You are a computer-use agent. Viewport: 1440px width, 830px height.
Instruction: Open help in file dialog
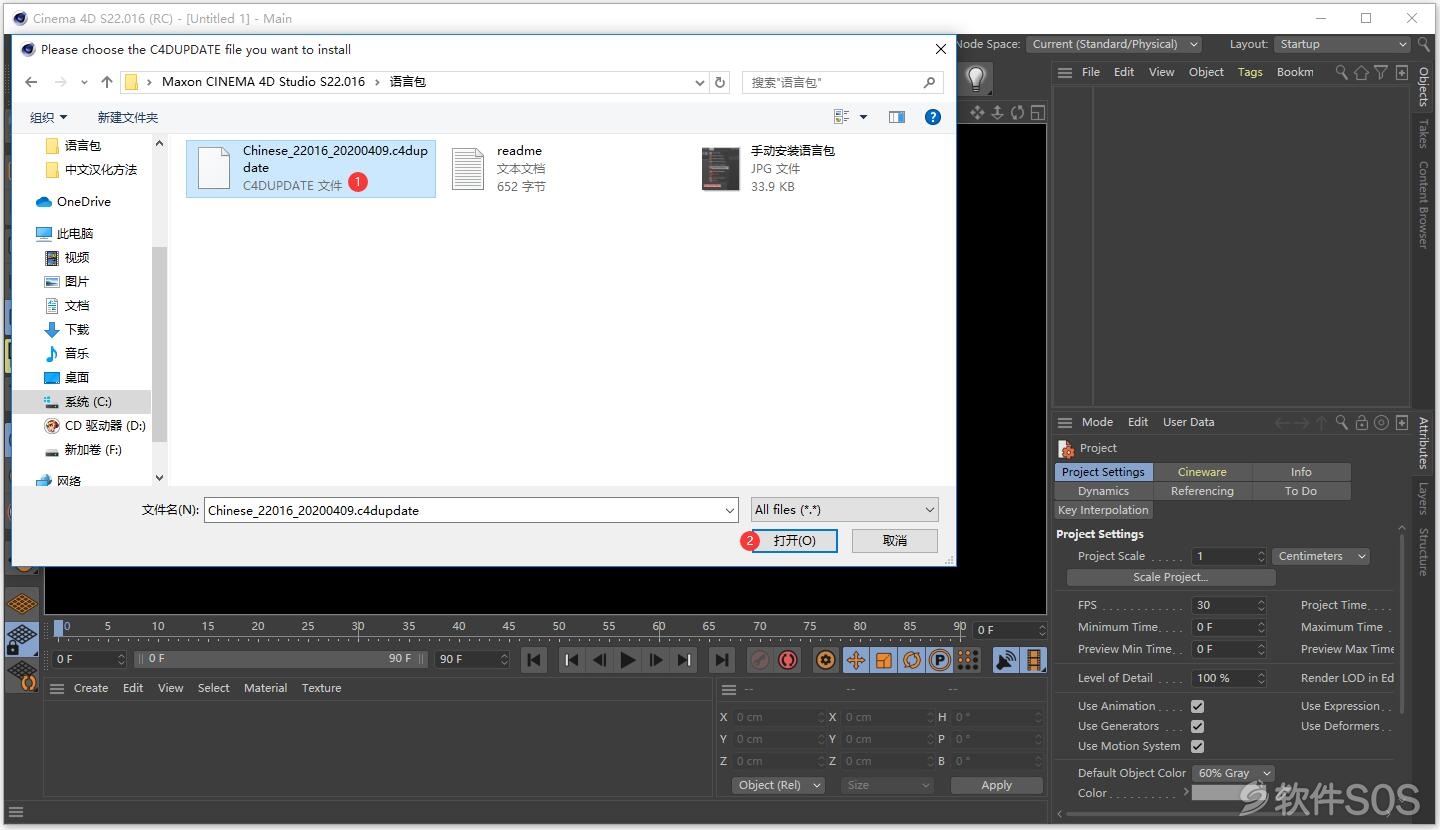pyautogui.click(x=933, y=117)
